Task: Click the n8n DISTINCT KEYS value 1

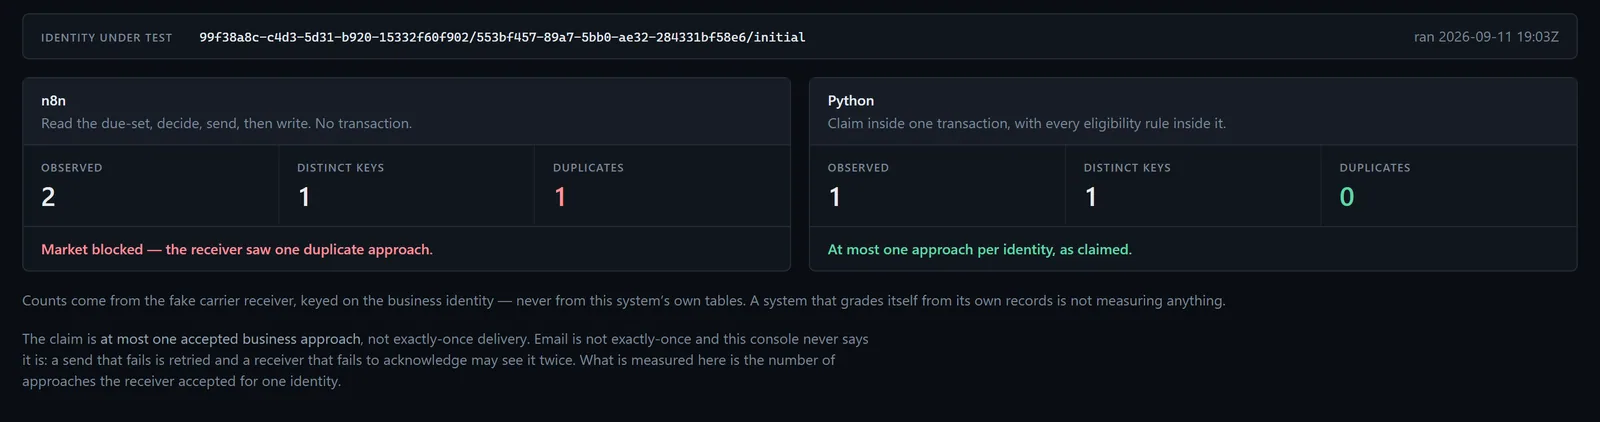Action: pos(304,197)
